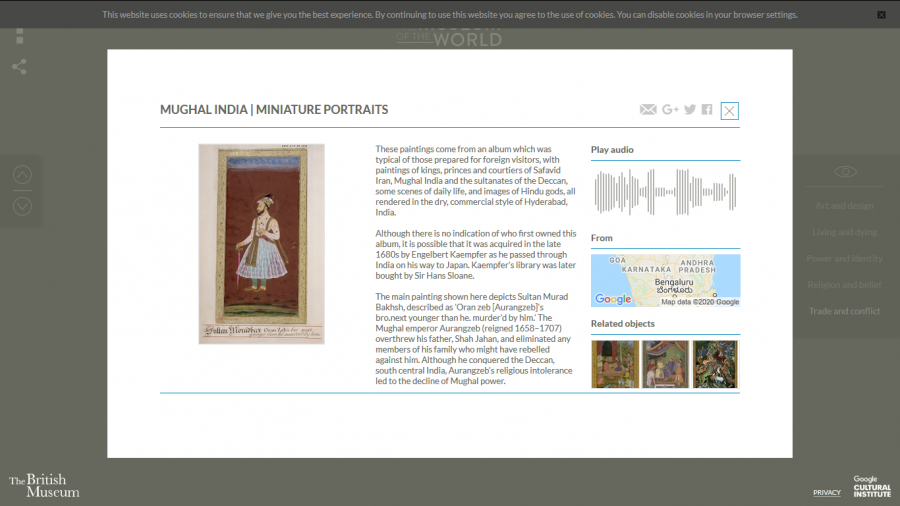Open the Privacy link
This screenshot has height=506, width=900.
(x=826, y=492)
